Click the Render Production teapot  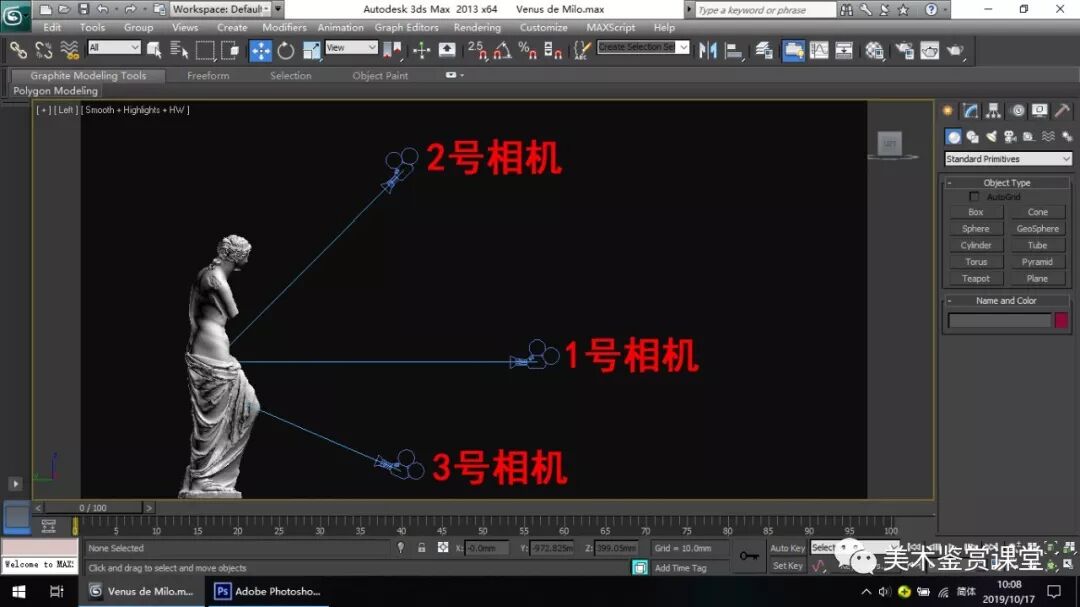[955, 50]
